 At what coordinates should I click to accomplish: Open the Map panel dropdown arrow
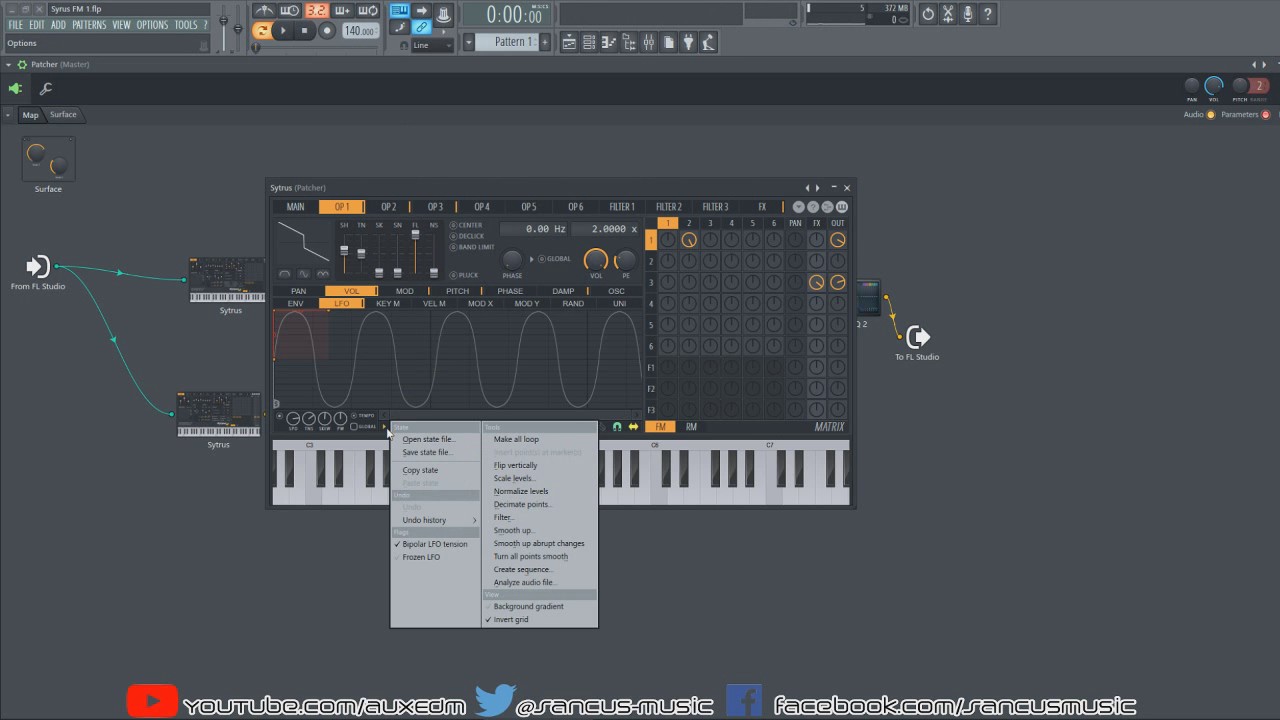pos(8,115)
